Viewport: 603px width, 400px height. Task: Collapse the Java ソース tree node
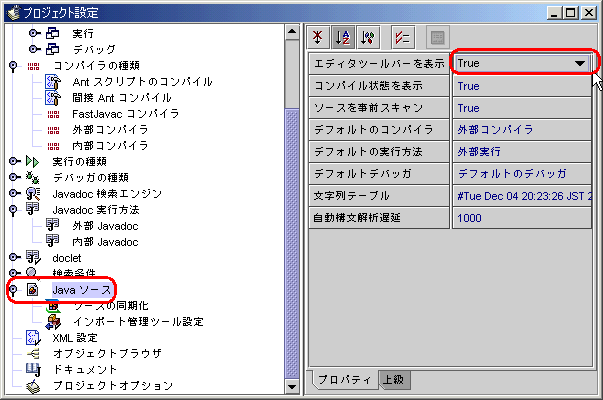[13, 289]
